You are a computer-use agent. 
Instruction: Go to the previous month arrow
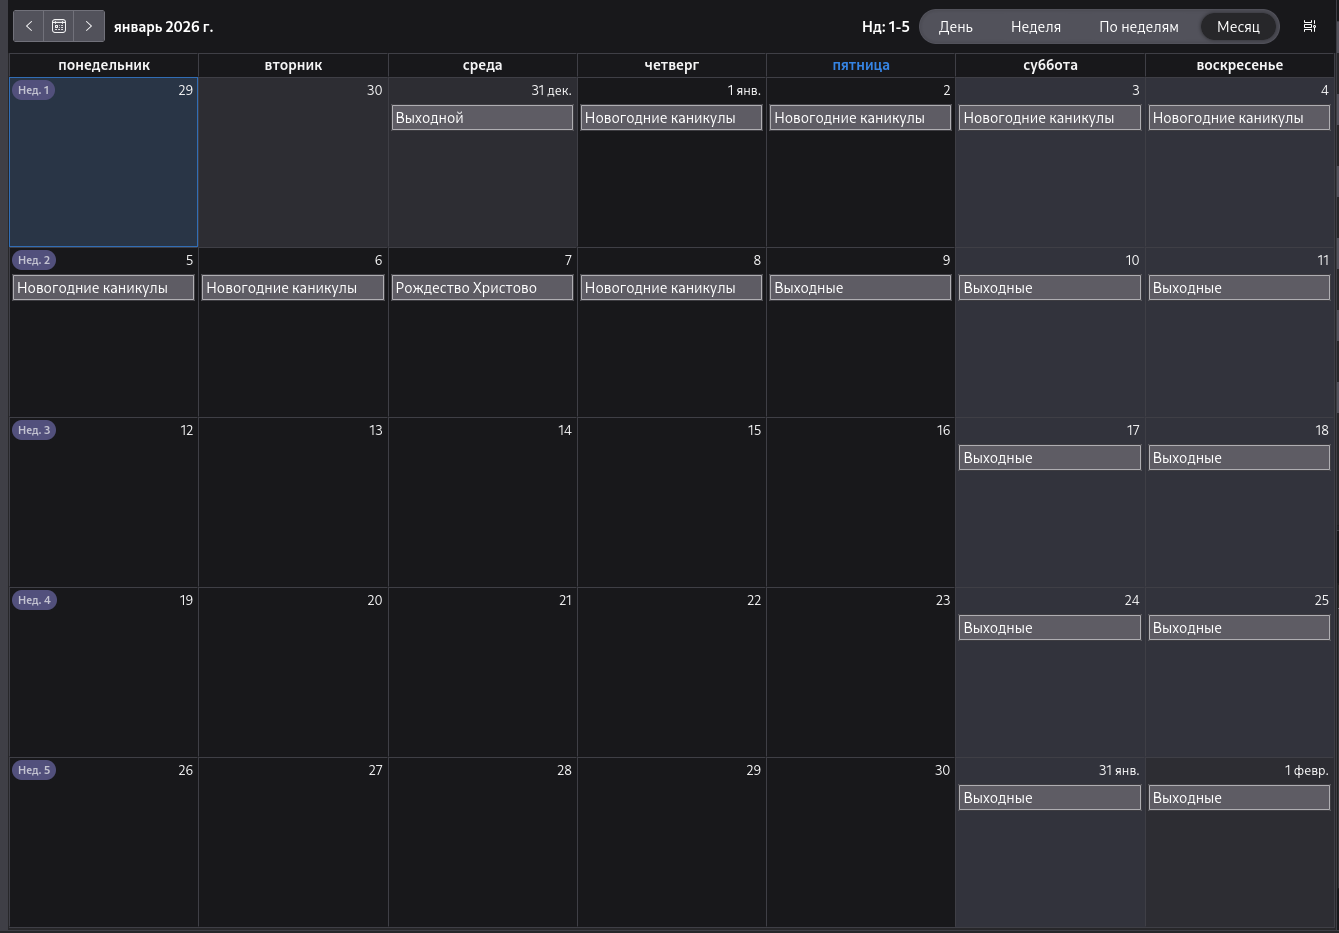point(29,26)
